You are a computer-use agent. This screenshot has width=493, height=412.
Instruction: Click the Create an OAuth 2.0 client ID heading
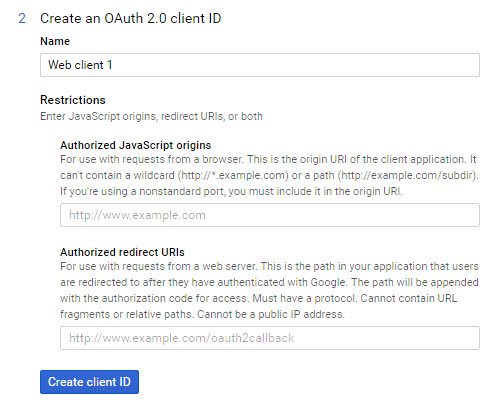(x=131, y=18)
